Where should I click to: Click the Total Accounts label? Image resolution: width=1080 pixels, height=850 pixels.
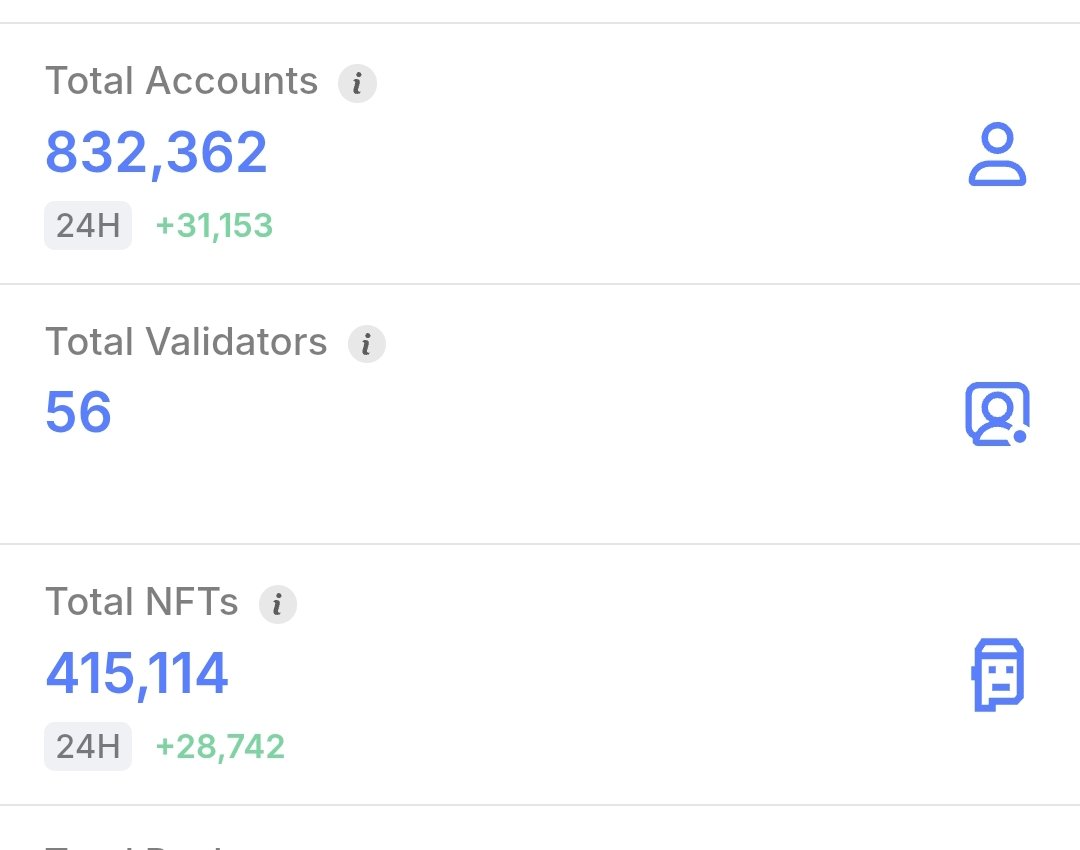click(182, 81)
